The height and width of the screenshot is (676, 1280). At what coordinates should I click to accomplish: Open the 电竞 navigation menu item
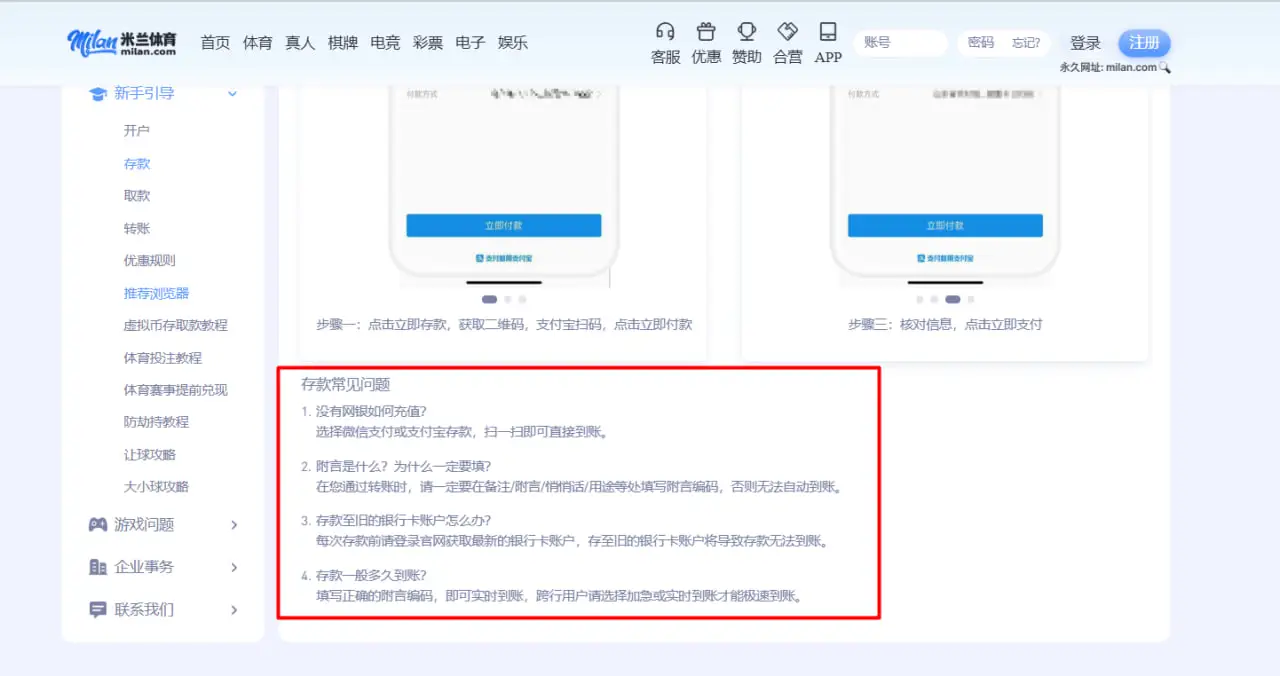coord(385,42)
